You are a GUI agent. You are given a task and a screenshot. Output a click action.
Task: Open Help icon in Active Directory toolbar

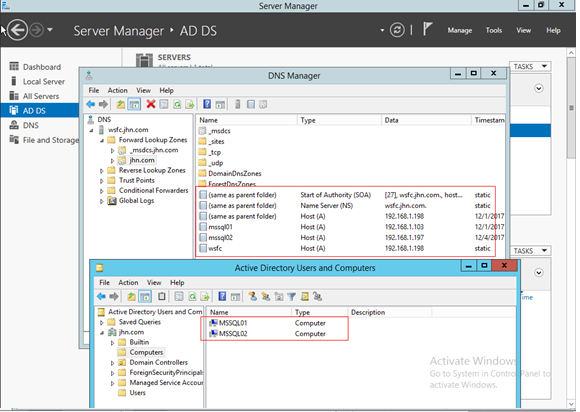(x=222, y=297)
